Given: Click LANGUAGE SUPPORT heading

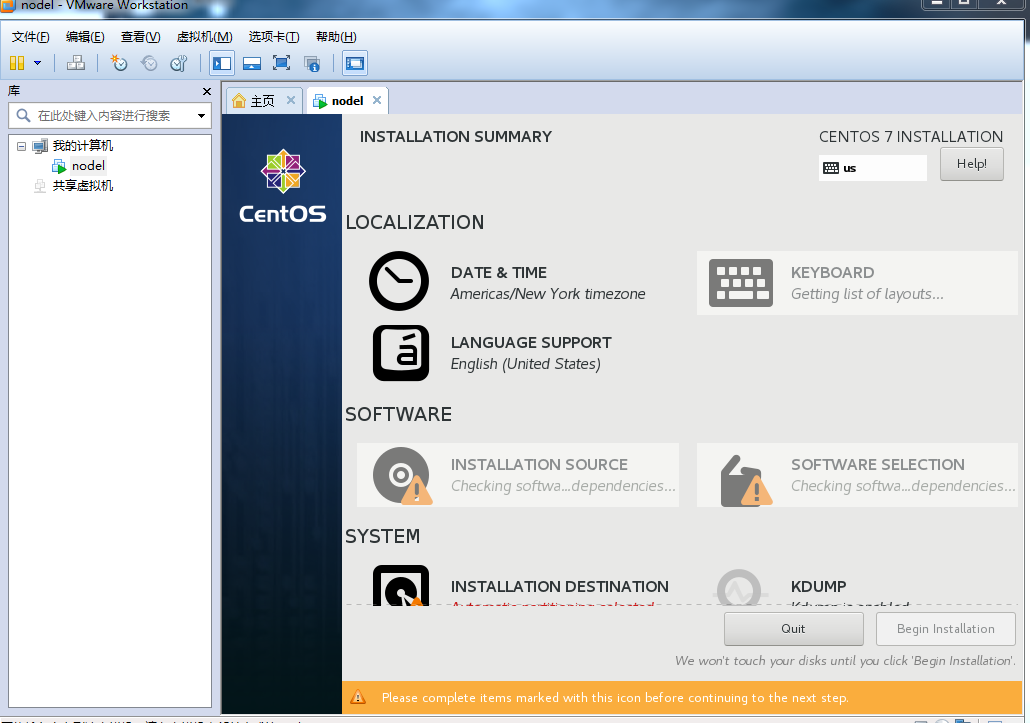Looking at the screenshot, I should [x=531, y=343].
